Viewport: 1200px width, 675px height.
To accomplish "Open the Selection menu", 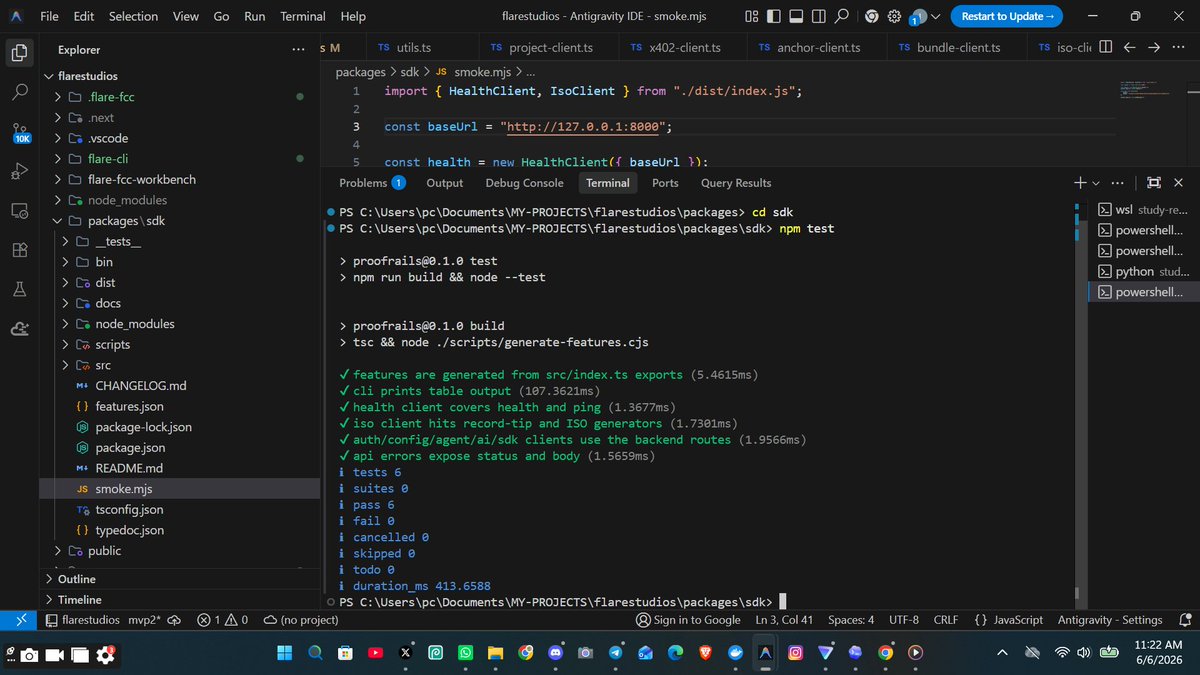I will click(x=133, y=16).
